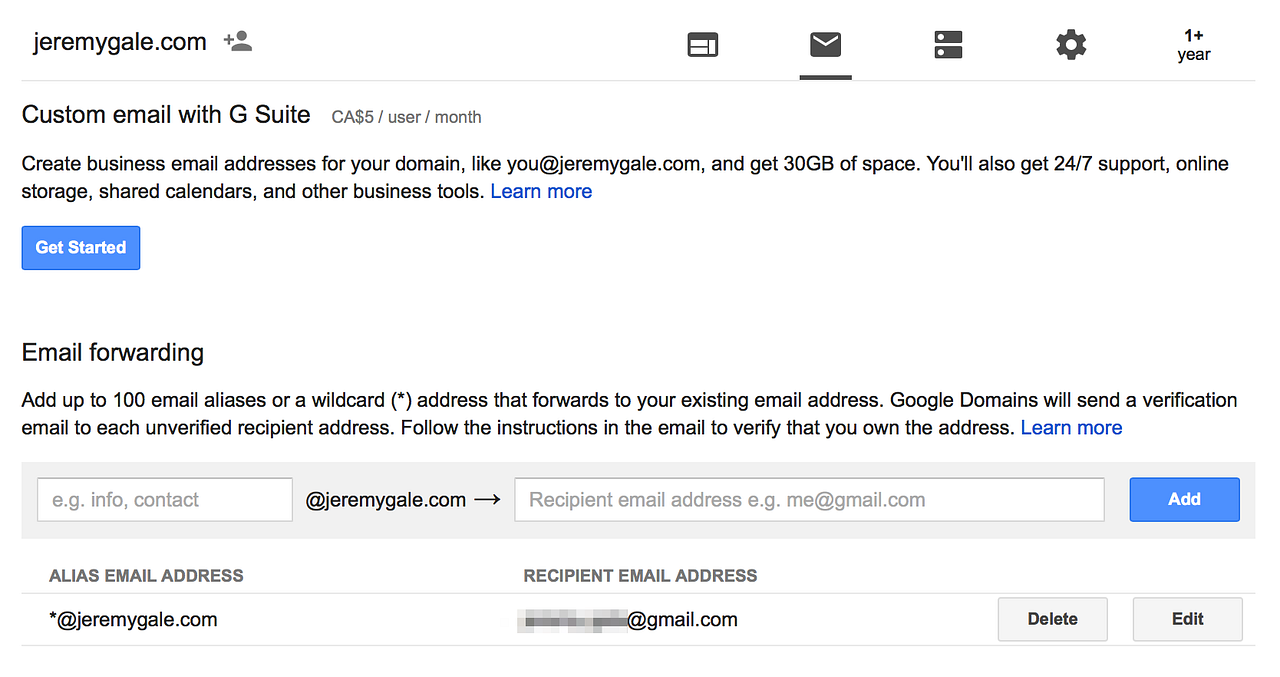Click the blurred recipient gmail.com address

(628, 619)
